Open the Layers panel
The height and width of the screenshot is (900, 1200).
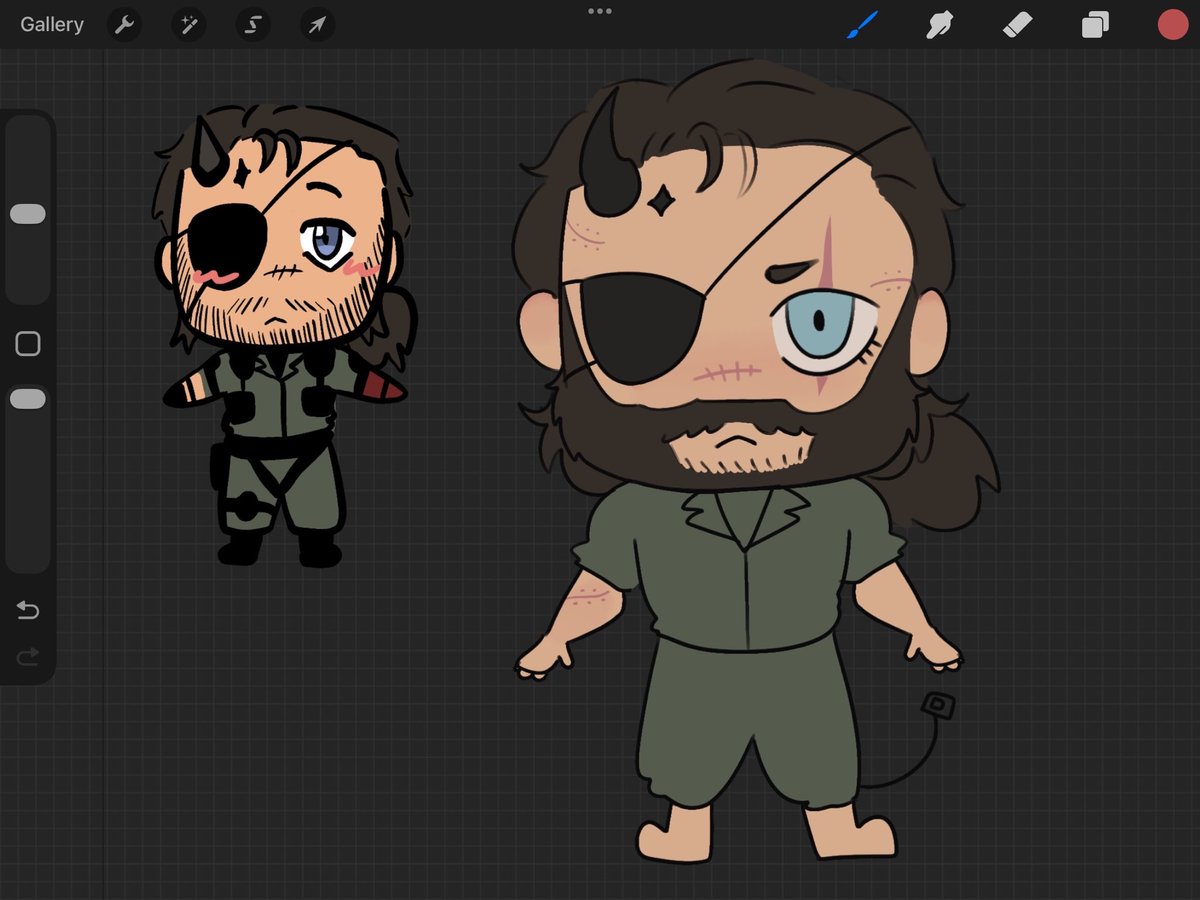tap(1095, 25)
